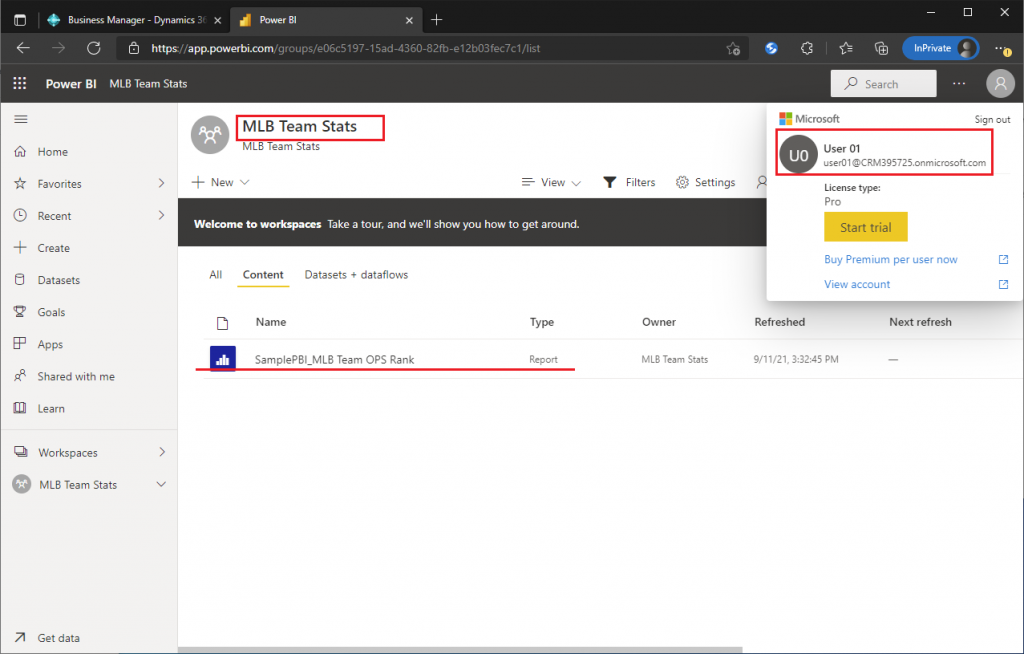The width and height of the screenshot is (1024, 654).
Task: Open a new browser tab
Action: 436,20
